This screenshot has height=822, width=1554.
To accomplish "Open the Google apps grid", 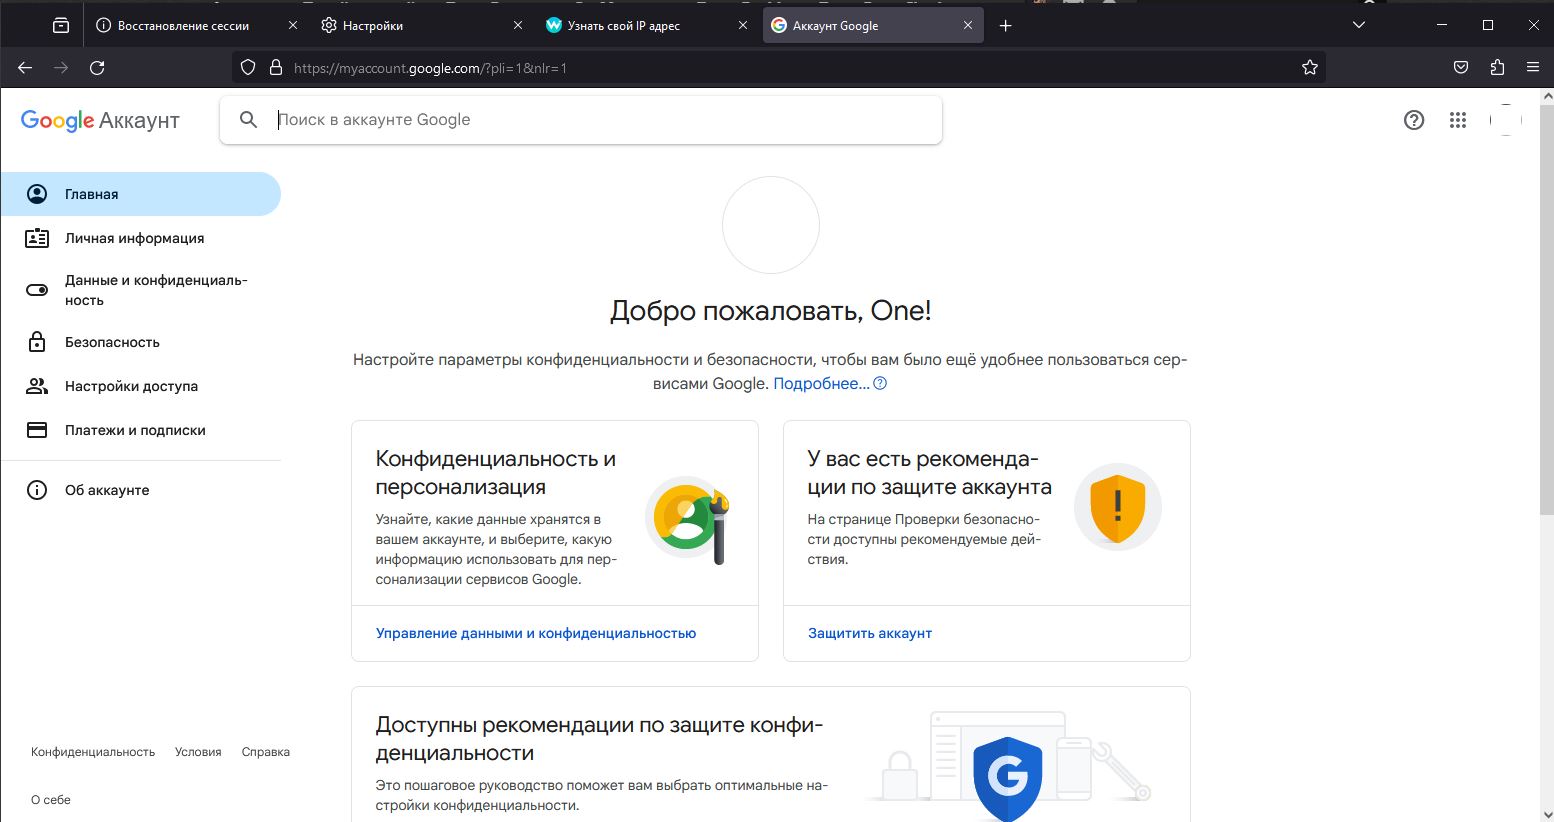I will pos(1458,120).
